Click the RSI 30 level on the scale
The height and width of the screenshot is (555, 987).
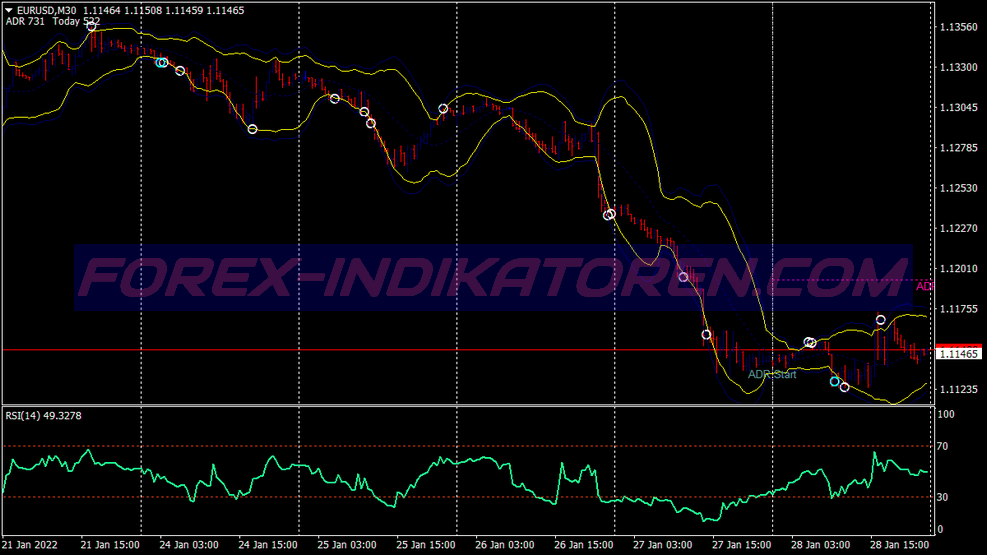coord(943,497)
